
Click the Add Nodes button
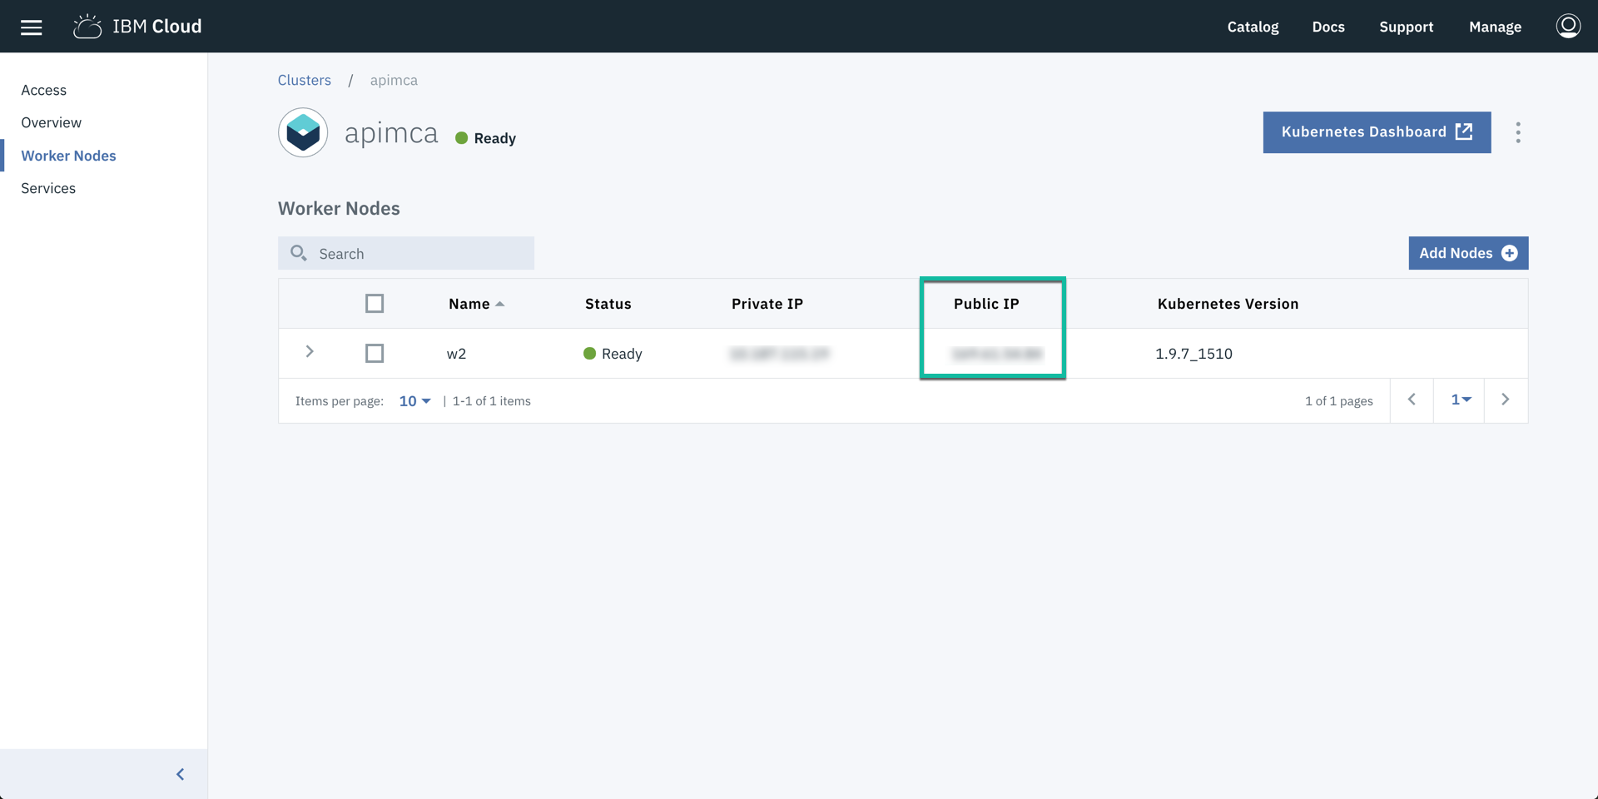coord(1468,253)
